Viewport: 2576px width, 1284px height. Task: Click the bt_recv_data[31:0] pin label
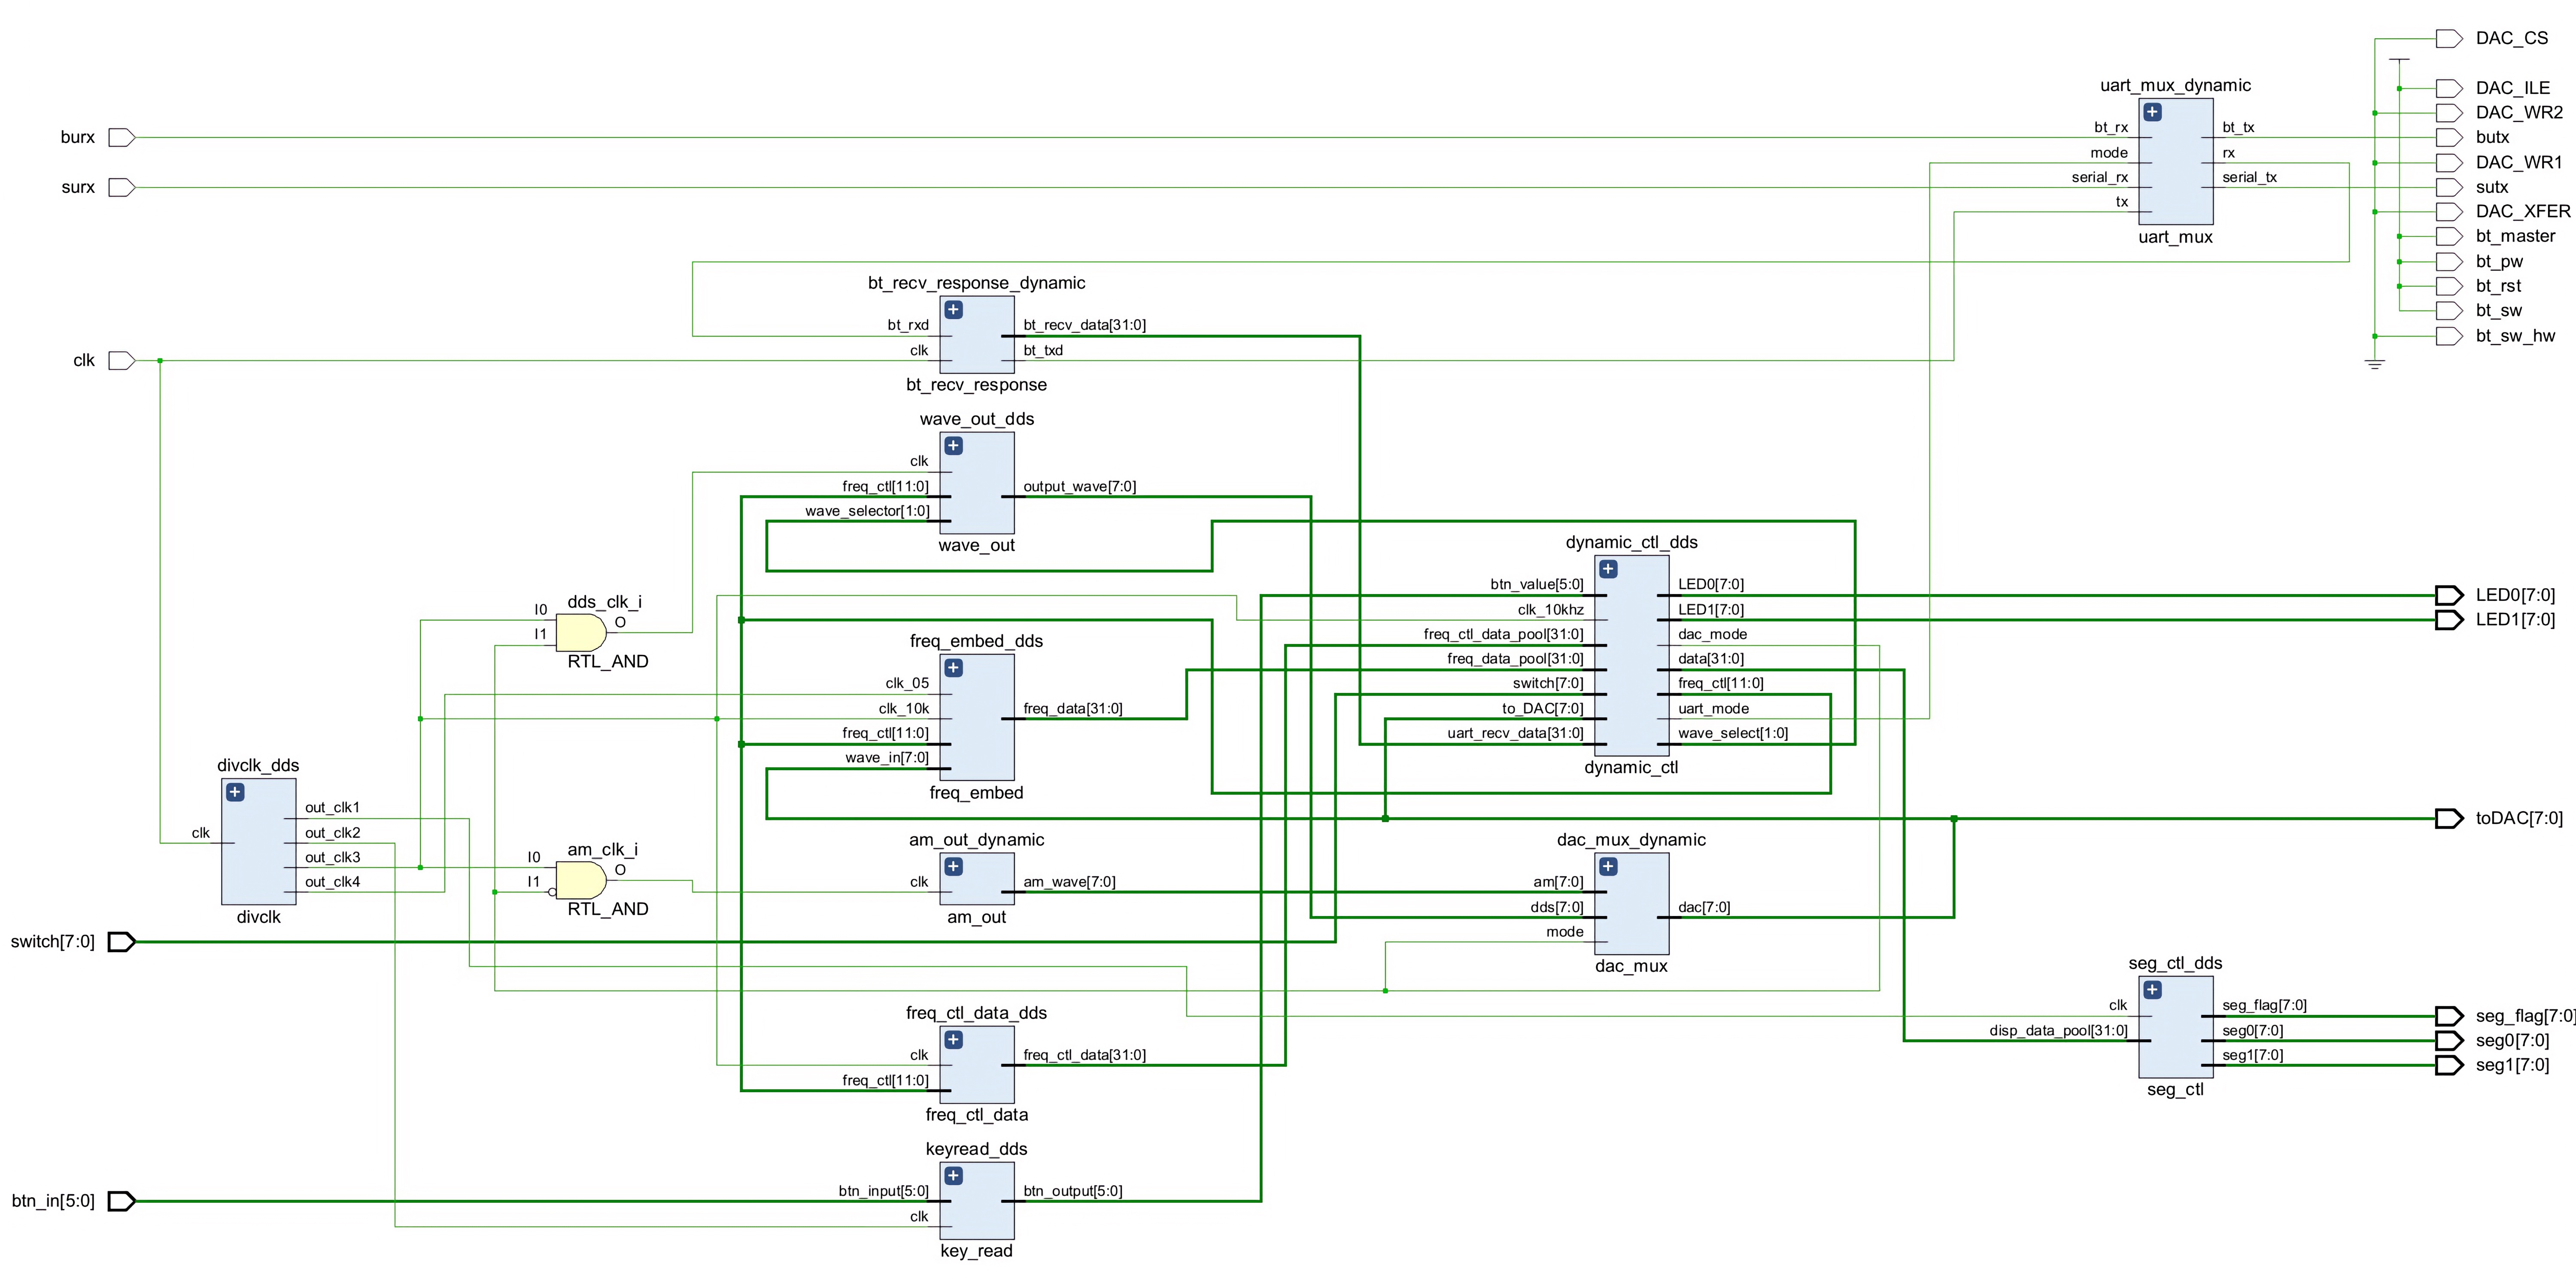[x=1084, y=325]
